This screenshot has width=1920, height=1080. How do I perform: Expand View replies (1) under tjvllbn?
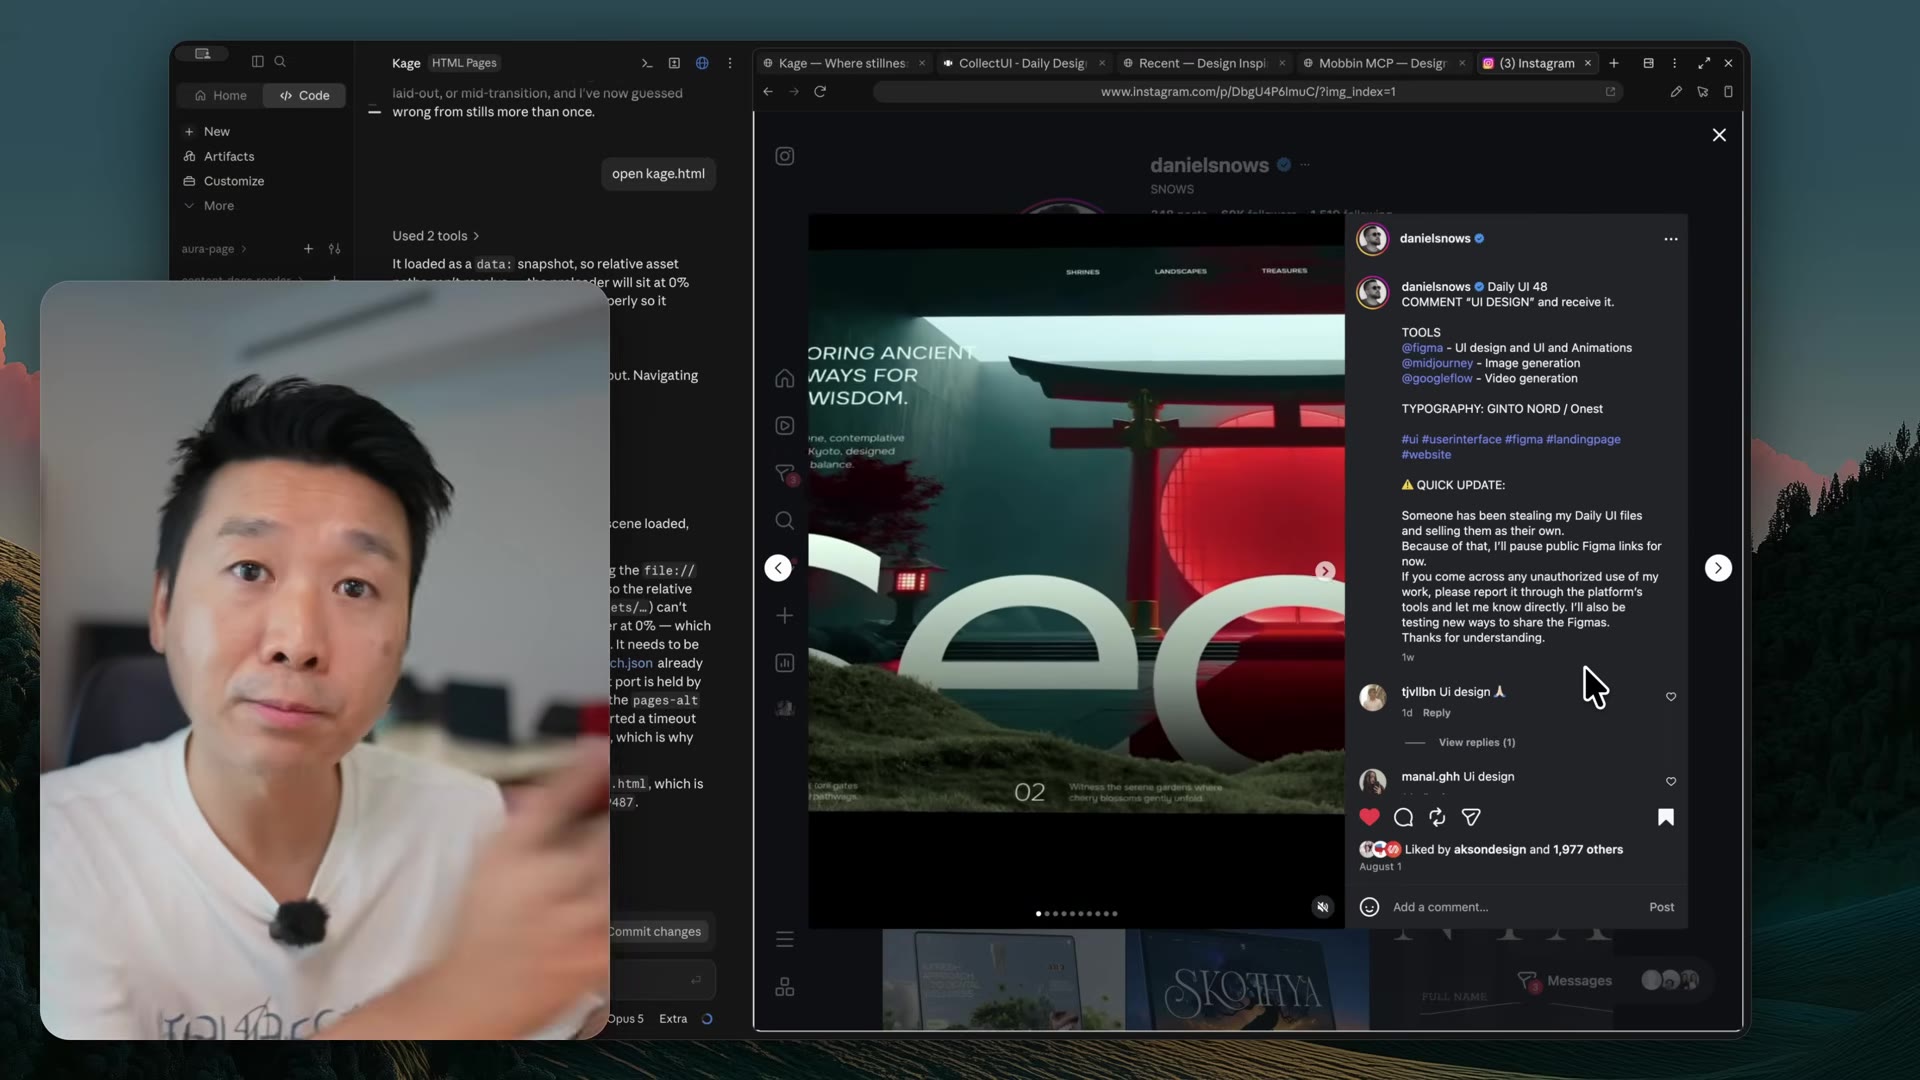coord(1476,743)
